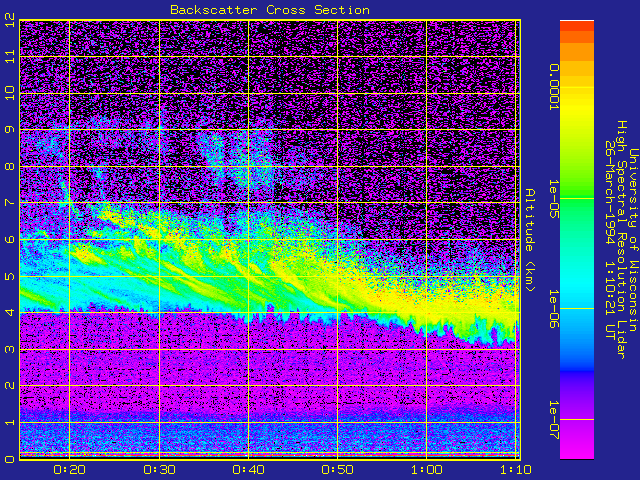
Task: Click the 'Backscatter Cross Section' title
Action: (x=270, y=10)
